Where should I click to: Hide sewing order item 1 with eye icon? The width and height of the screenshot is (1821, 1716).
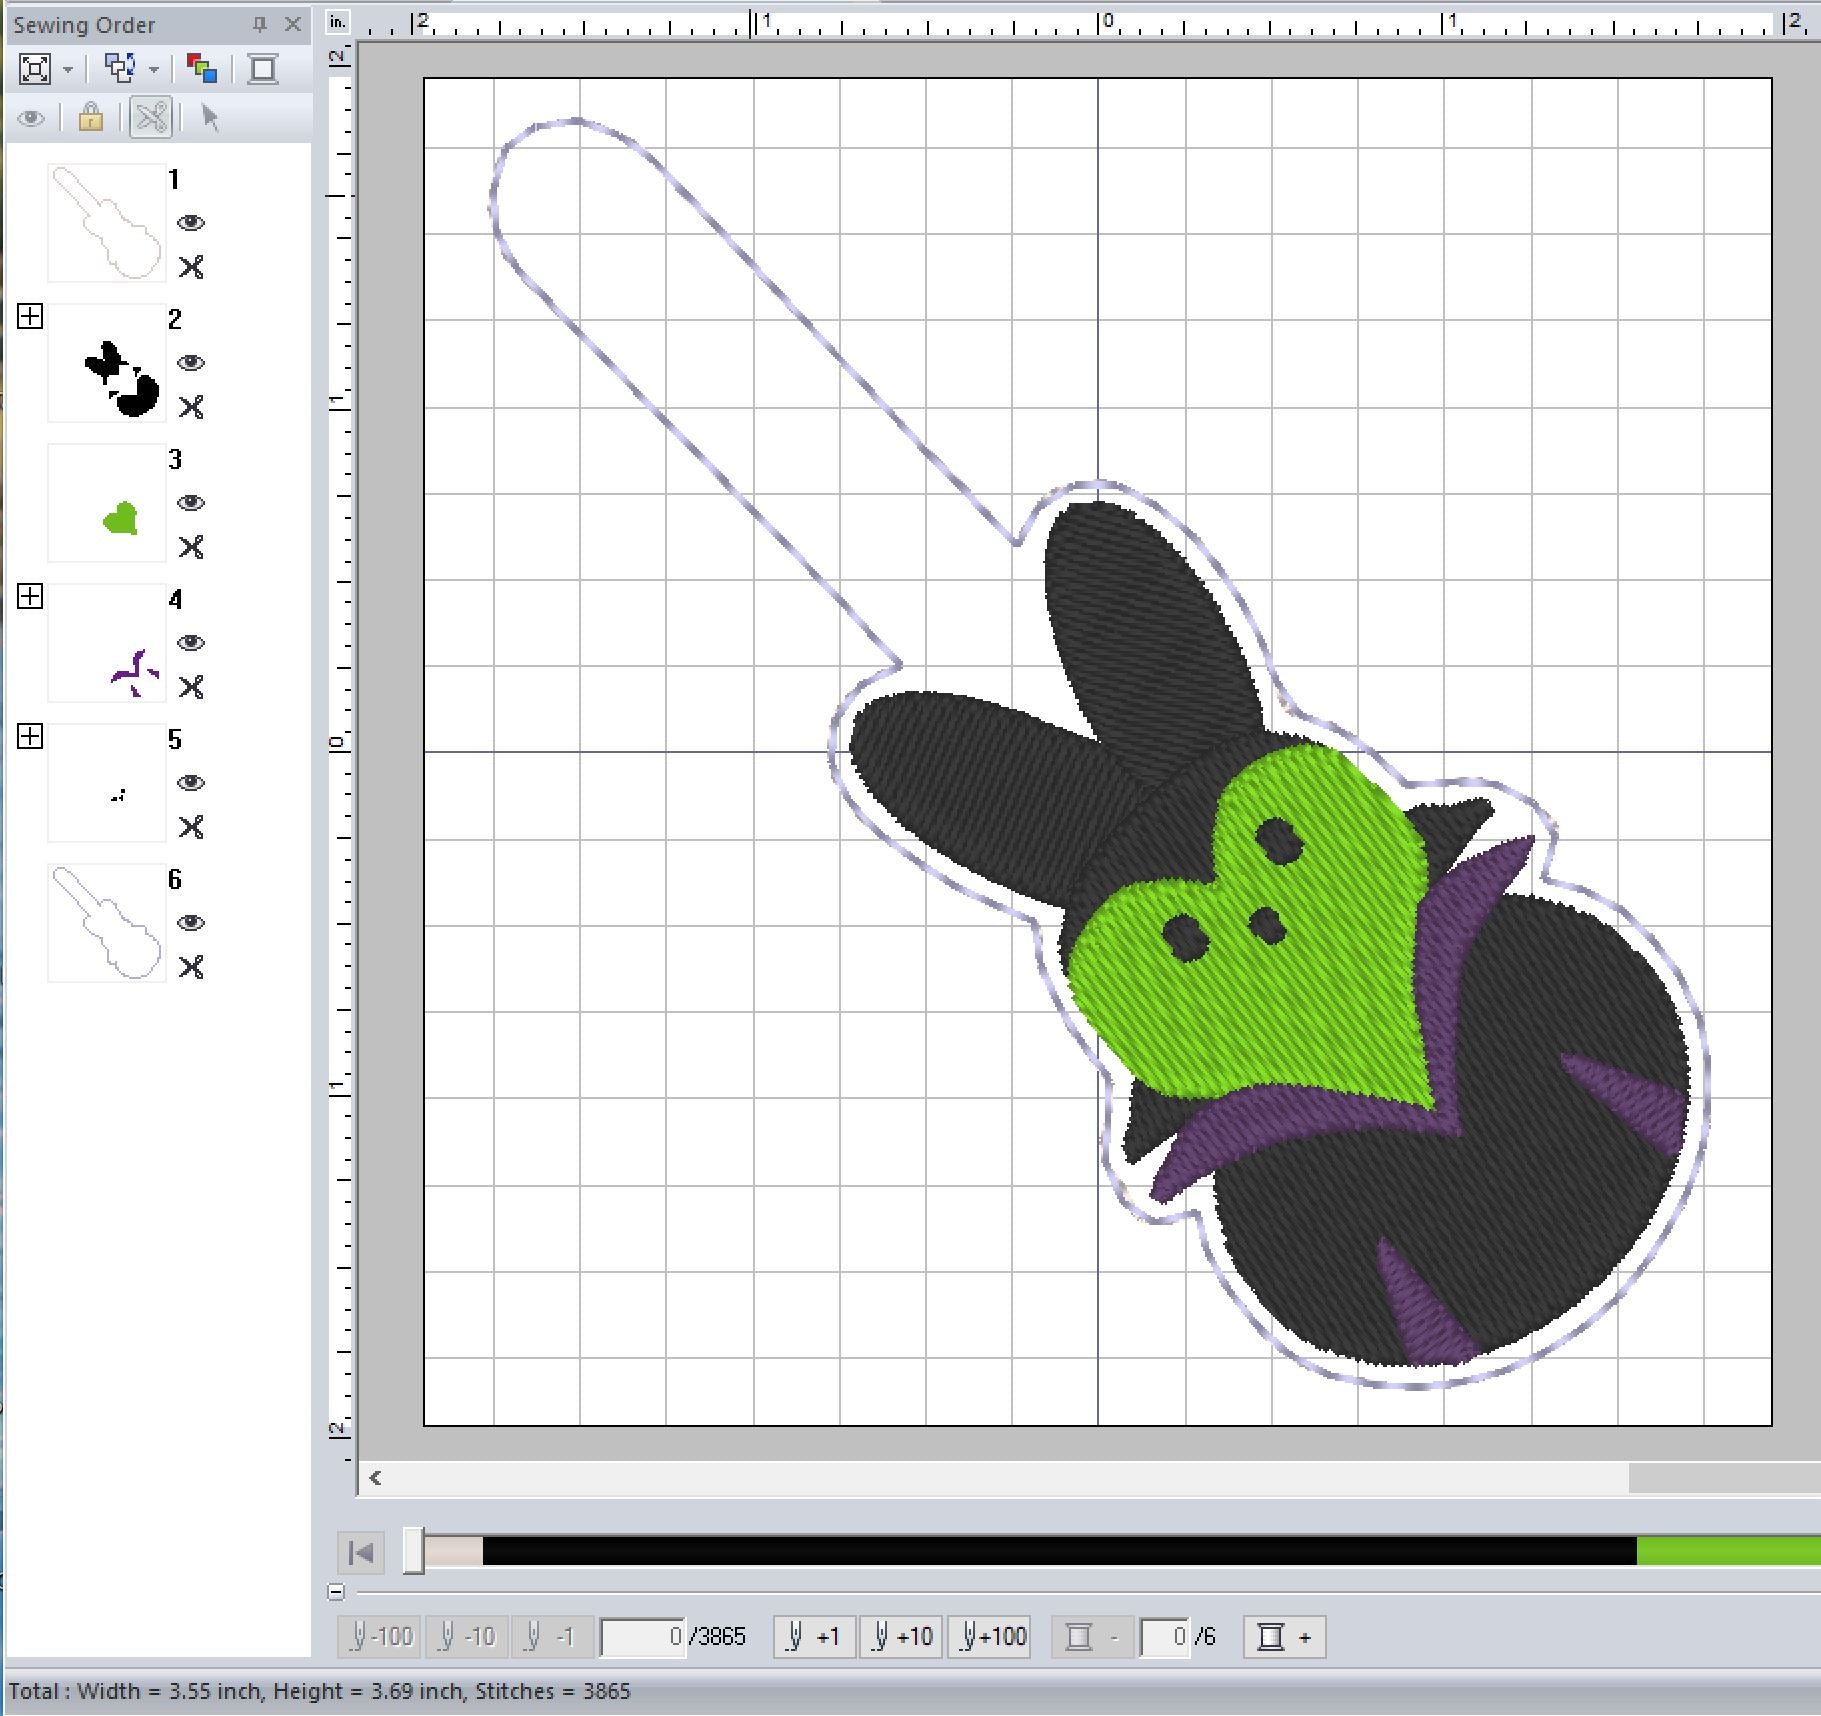[191, 223]
